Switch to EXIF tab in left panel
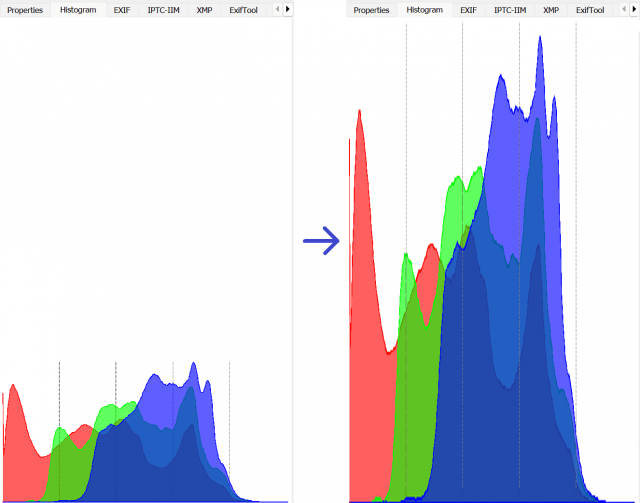 pyautogui.click(x=122, y=10)
